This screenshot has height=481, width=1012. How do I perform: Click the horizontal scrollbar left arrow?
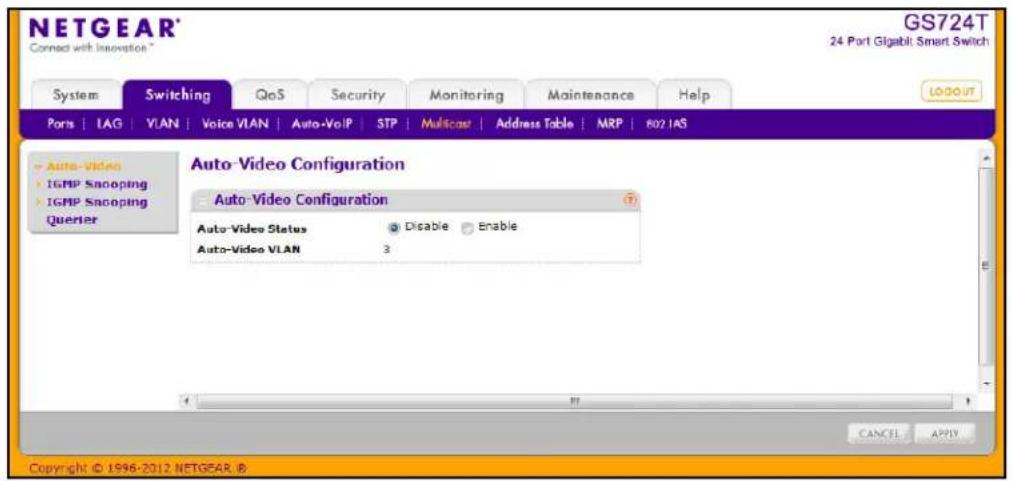pyautogui.click(x=186, y=400)
